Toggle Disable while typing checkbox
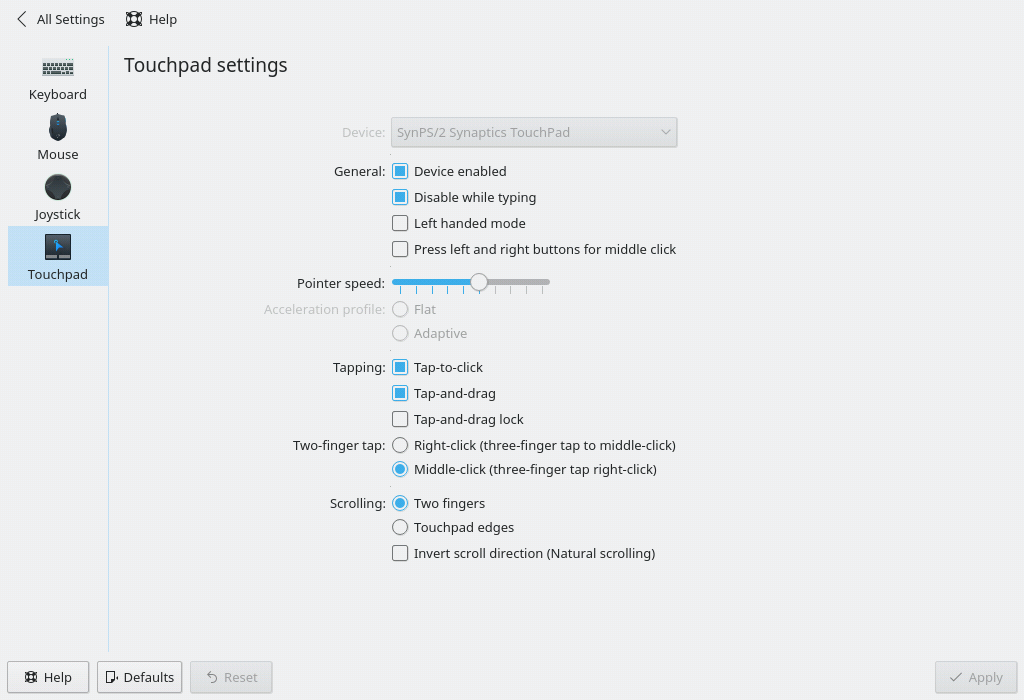 click(x=400, y=197)
